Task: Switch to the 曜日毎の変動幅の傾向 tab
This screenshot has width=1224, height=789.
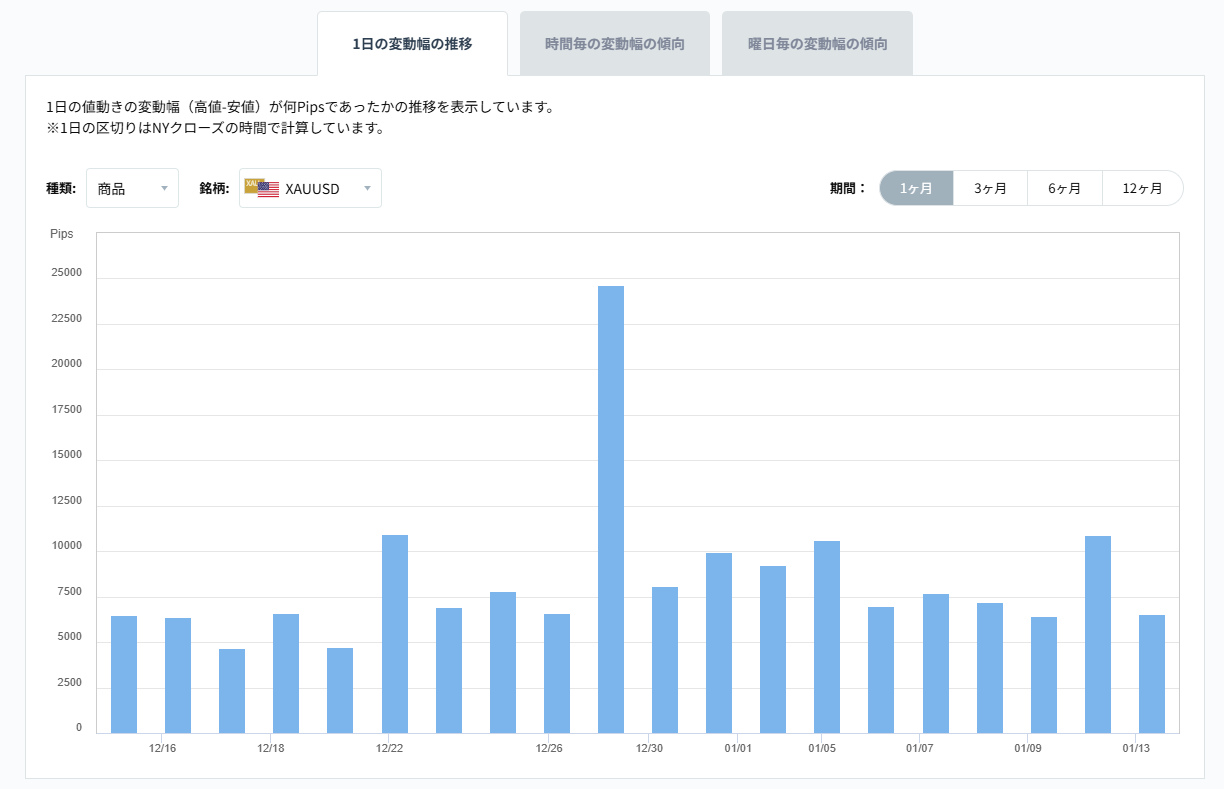Action: click(x=816, y=43)
